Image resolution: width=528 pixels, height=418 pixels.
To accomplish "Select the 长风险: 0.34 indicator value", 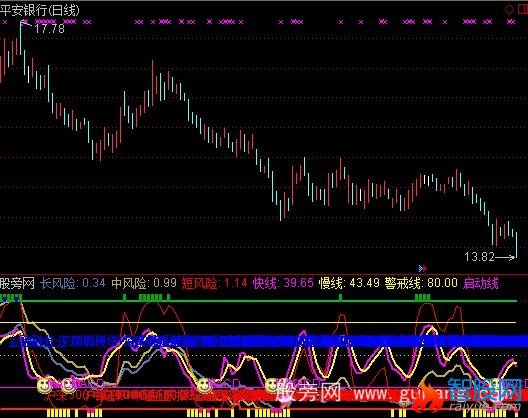I will [73, 283].
